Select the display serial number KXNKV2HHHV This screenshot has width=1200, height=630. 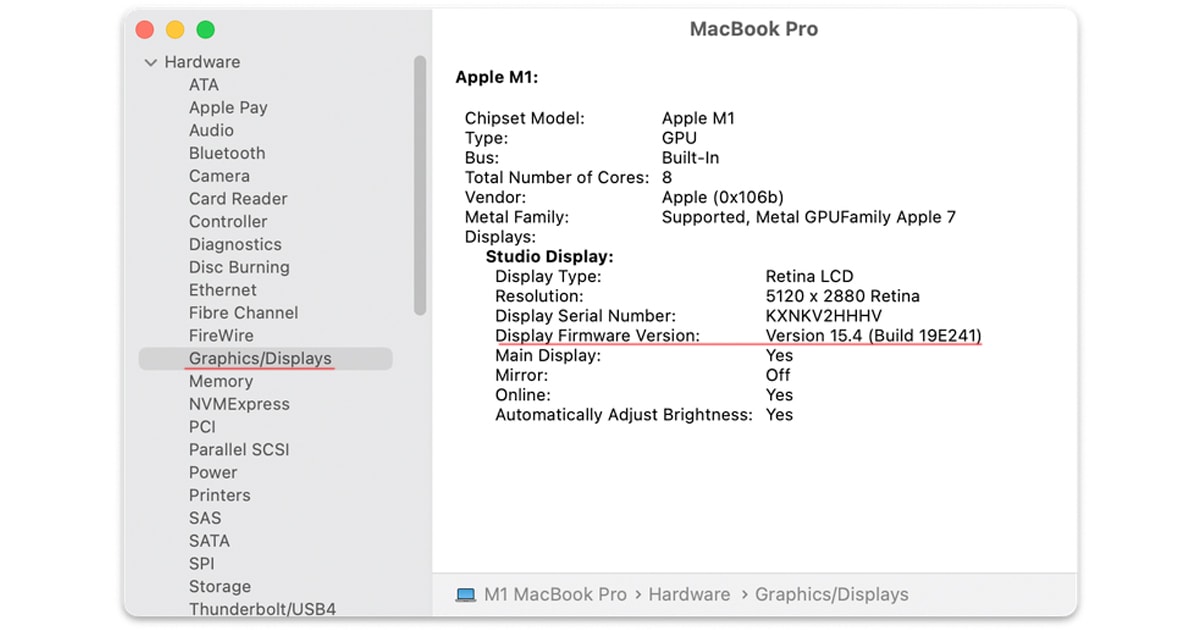824,316
